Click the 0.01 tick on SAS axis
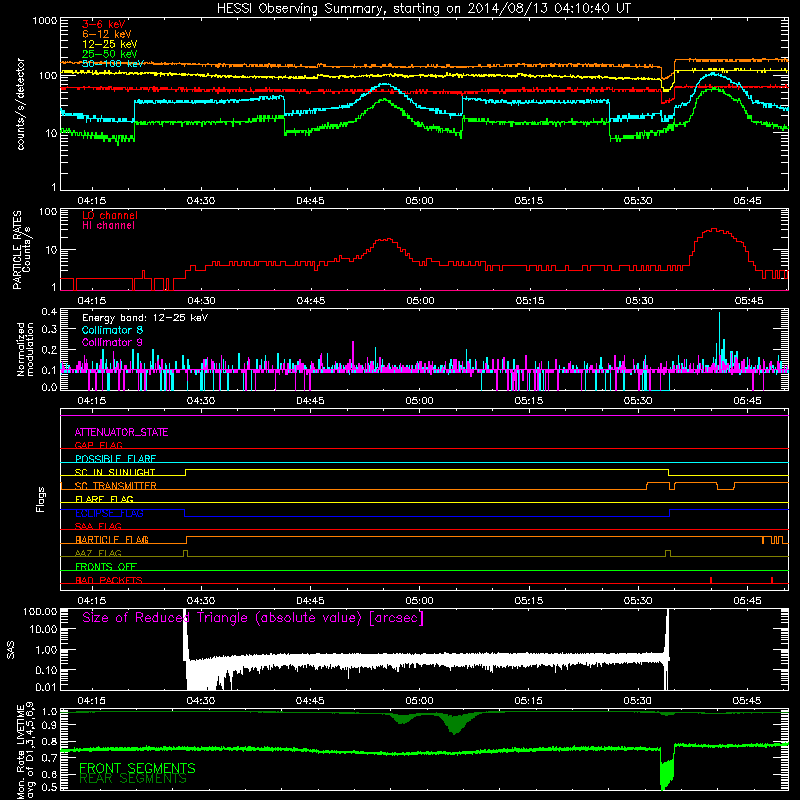 46,687
